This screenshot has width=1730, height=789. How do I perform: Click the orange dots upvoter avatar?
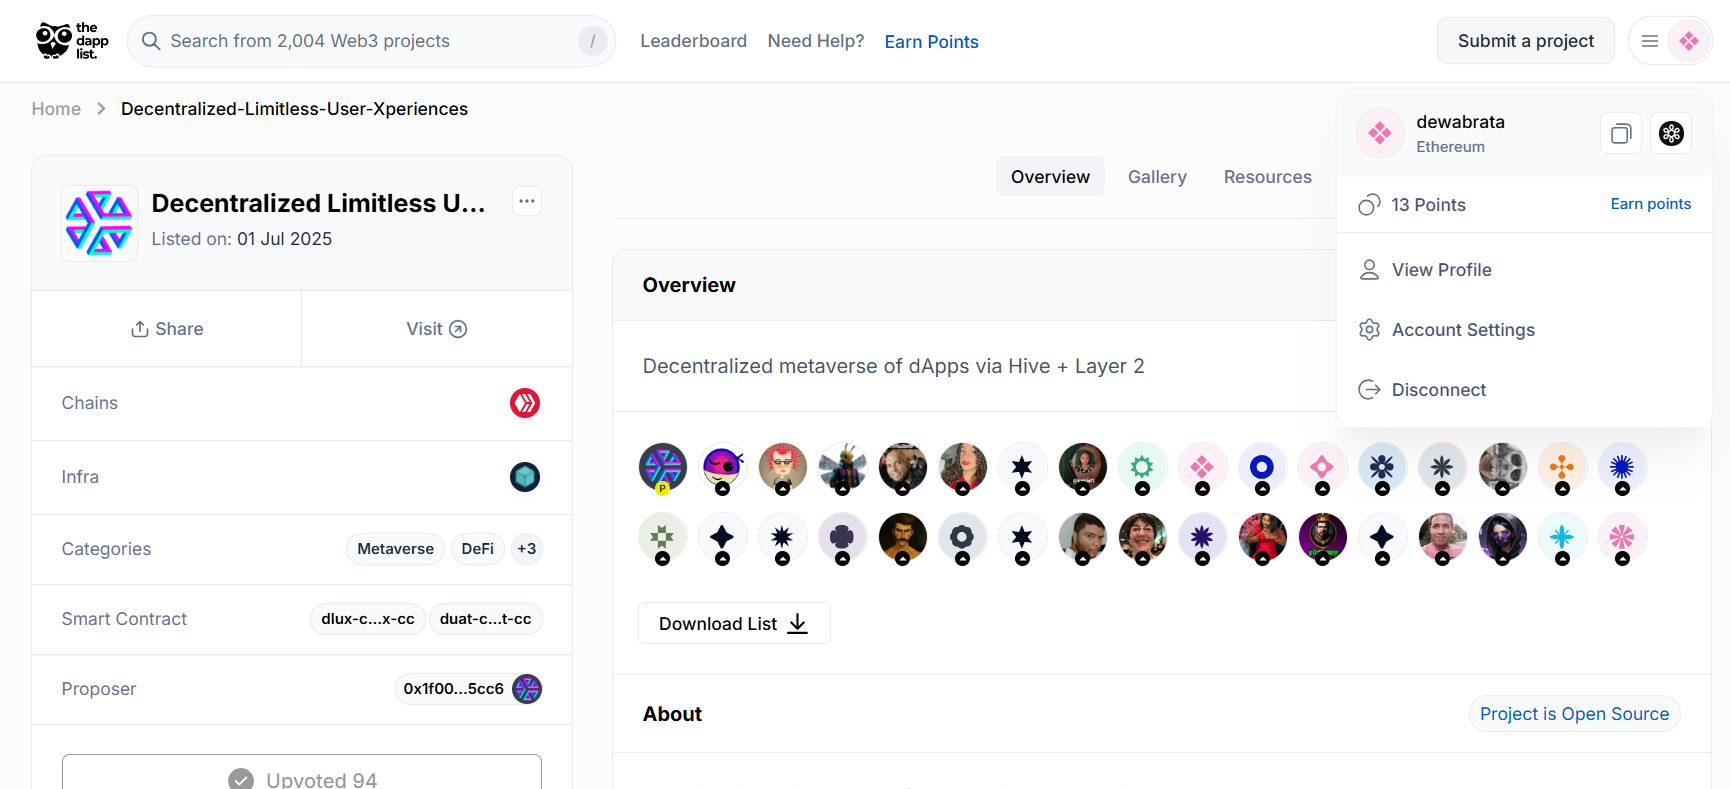pyautogui.click(x=1562, y=467)
